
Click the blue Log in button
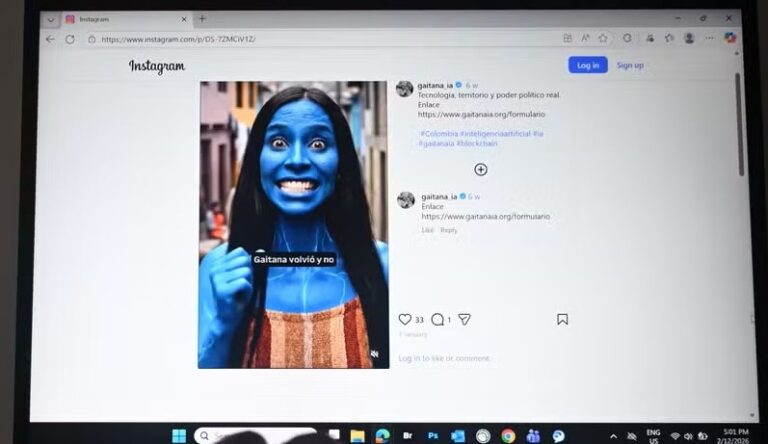[x=587, y=65]
